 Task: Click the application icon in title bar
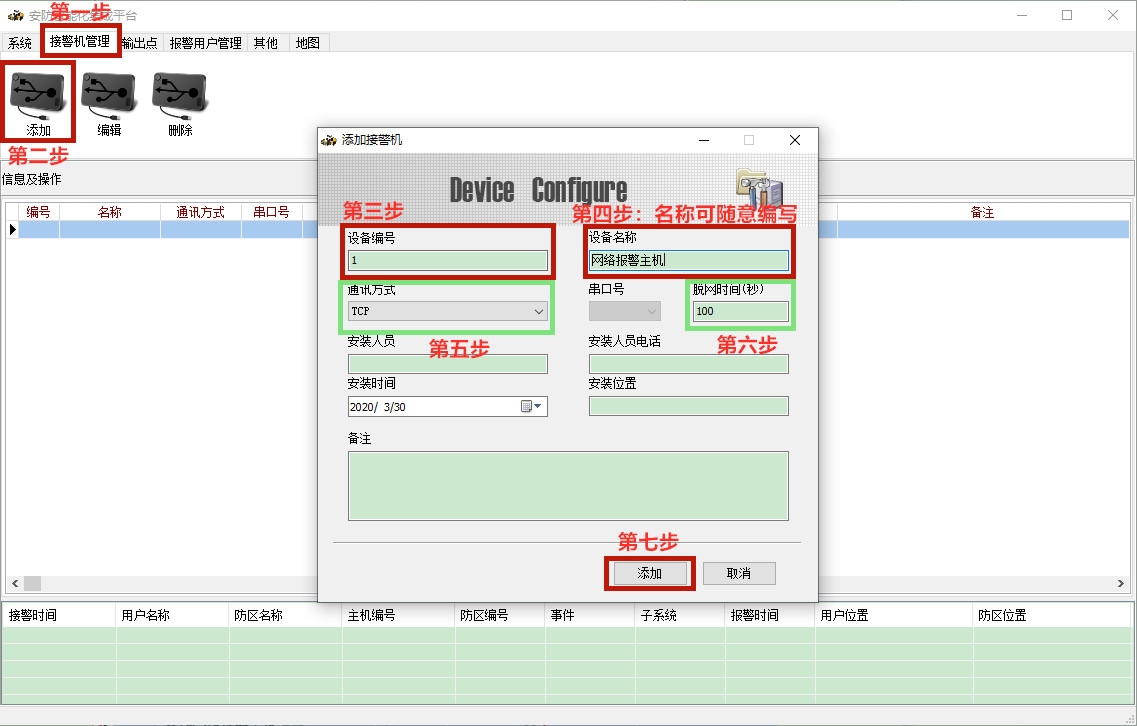15,15
